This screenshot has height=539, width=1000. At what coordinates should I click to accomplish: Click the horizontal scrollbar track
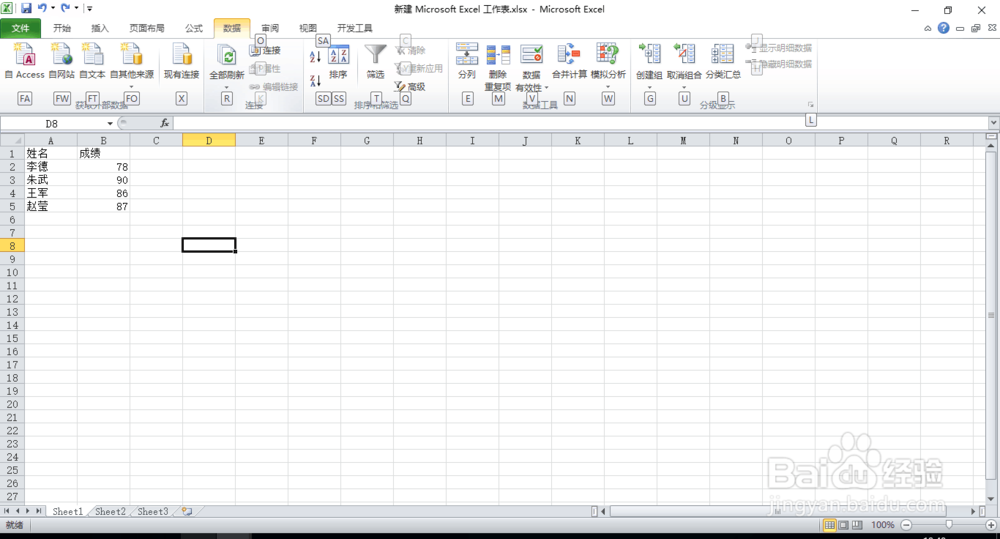pyautogui.click(x=788, y=511)
